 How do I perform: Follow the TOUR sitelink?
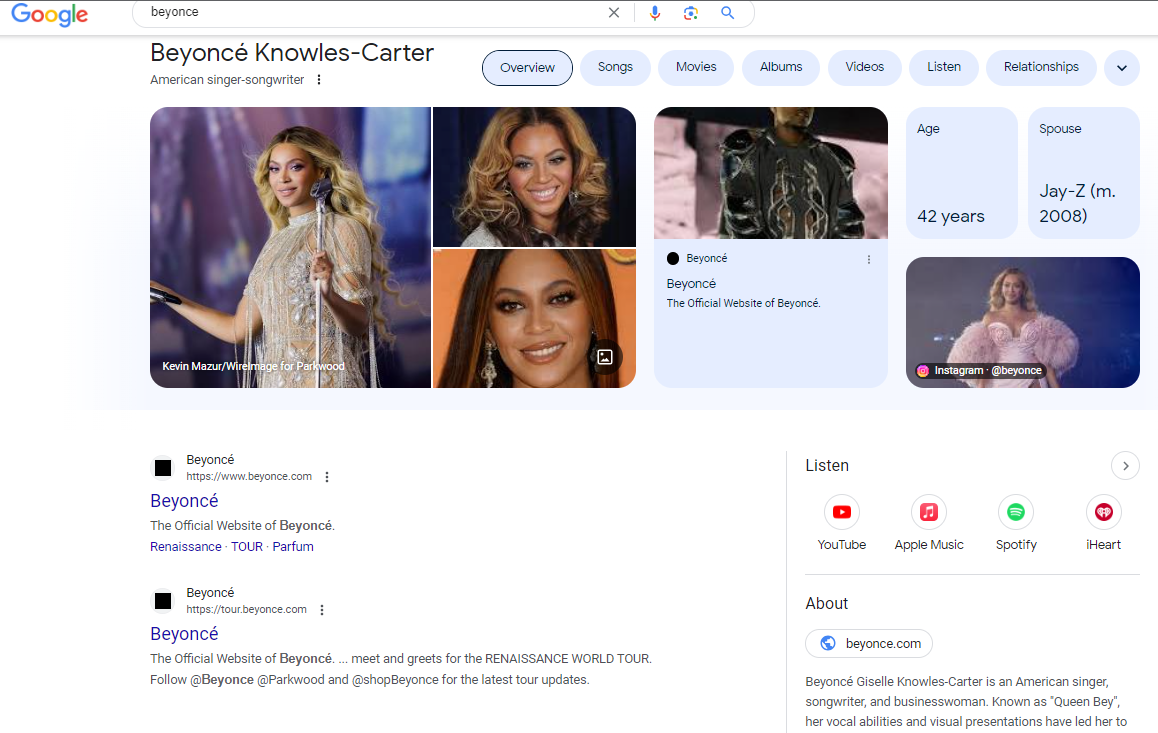coord(247,547)
